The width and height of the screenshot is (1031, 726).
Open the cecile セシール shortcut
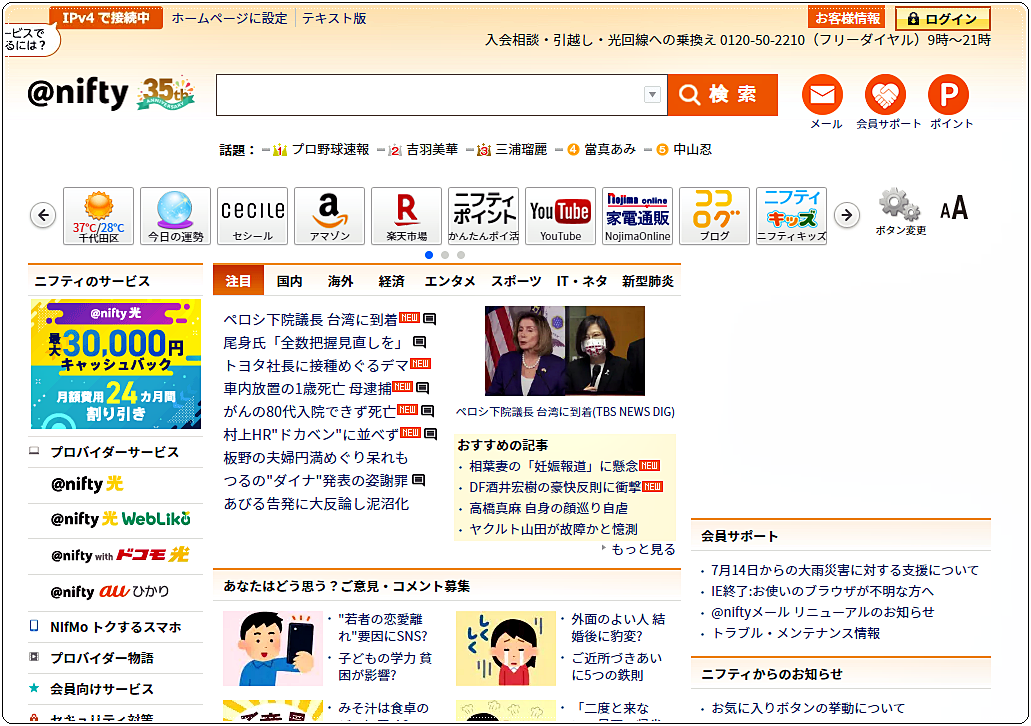point(252,216)
